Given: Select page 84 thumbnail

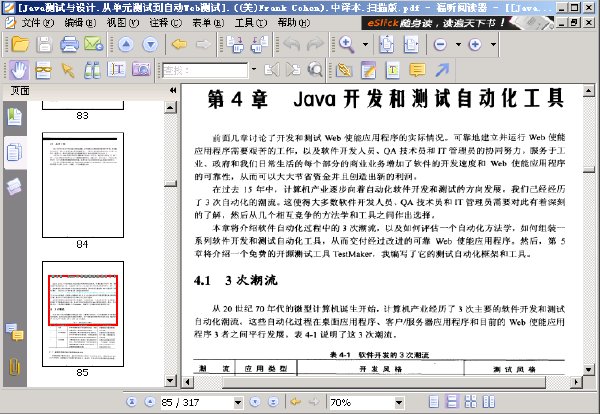Looking at the screenshot, I should (83, 185).
